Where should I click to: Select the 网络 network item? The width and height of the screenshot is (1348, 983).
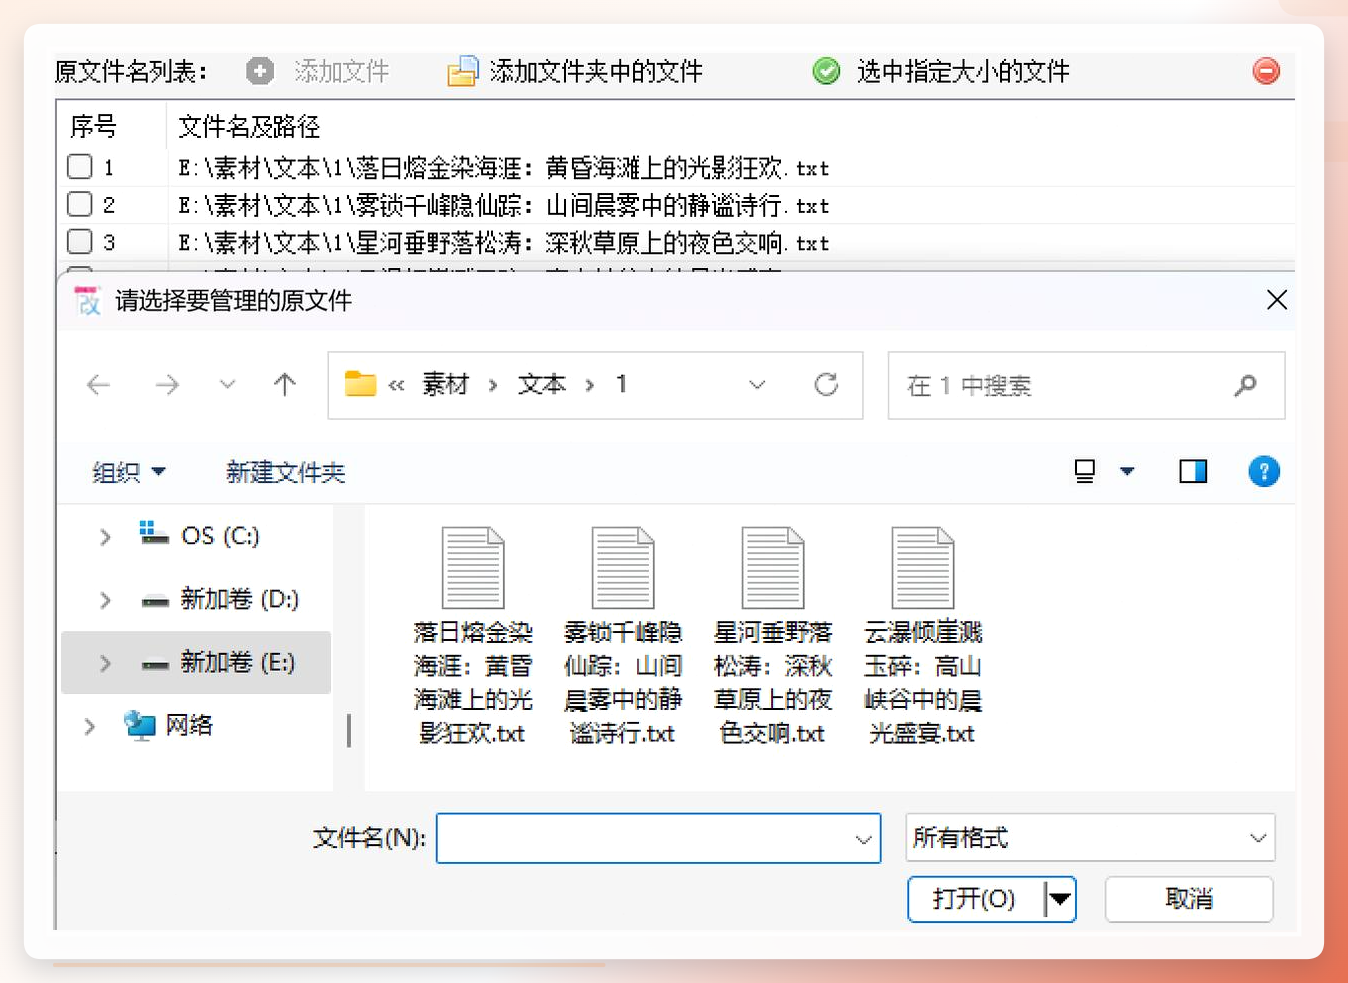(x=168, y=725)
